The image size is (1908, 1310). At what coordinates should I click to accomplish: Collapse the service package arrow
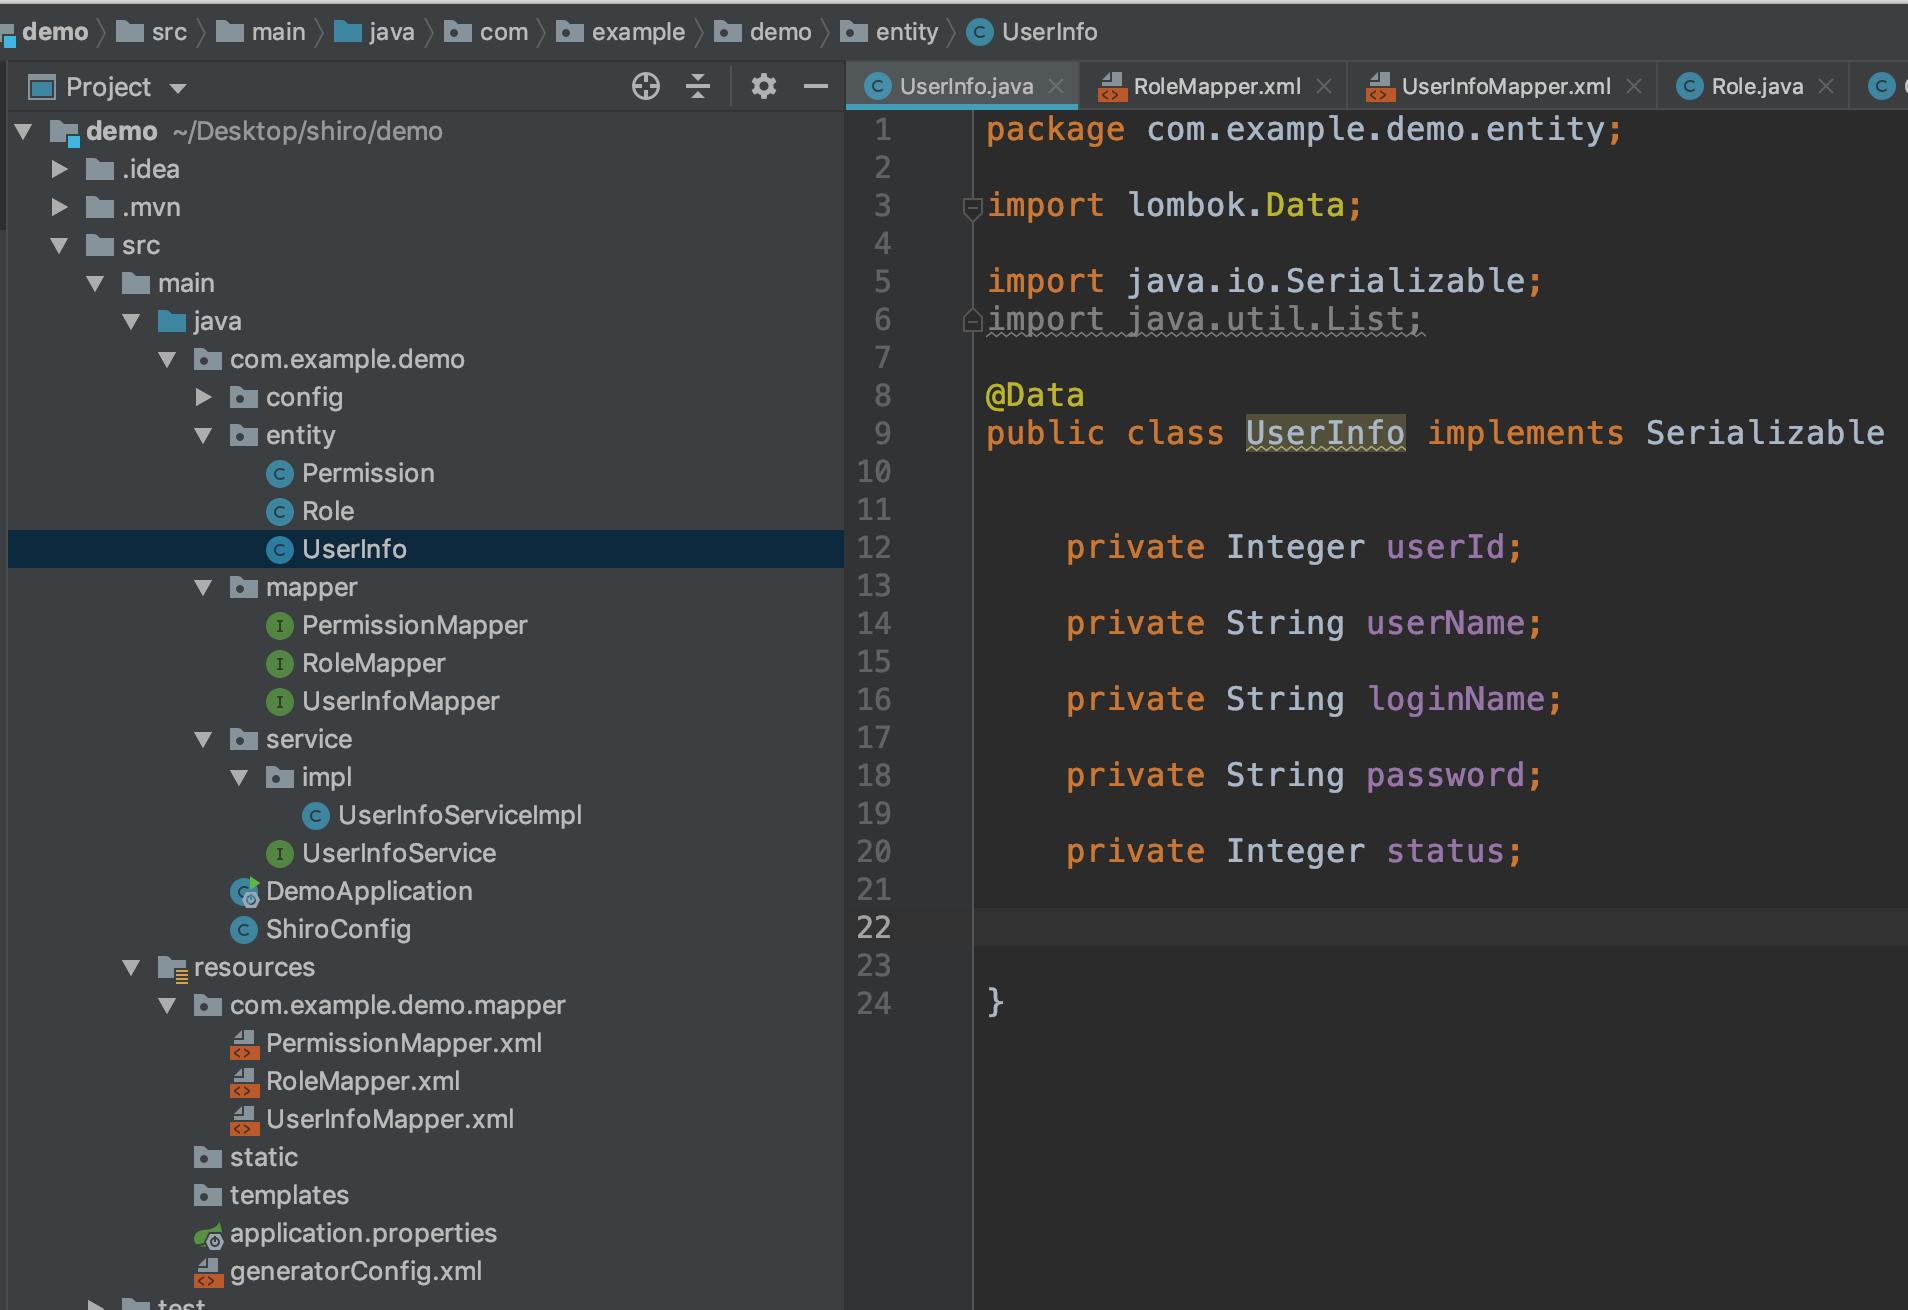click(204, 739)
